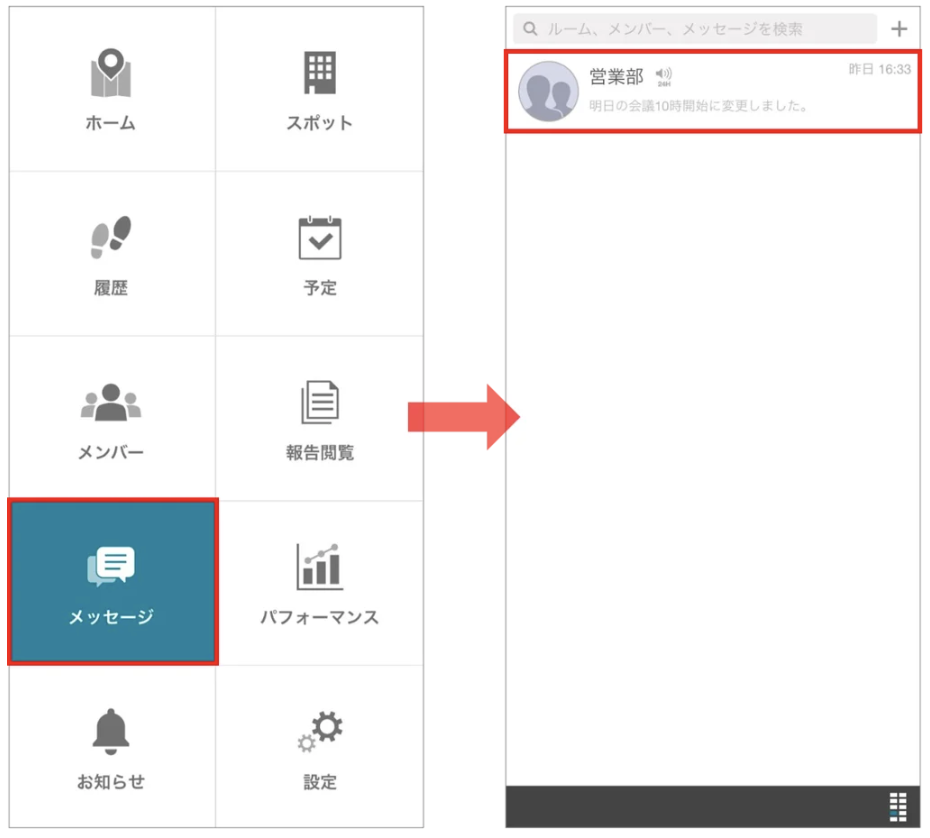Image resolution: width=930 pixels, height=838 pixels.
Task: Open the お知らせ bell icon
Action: [x=111, y=731]
